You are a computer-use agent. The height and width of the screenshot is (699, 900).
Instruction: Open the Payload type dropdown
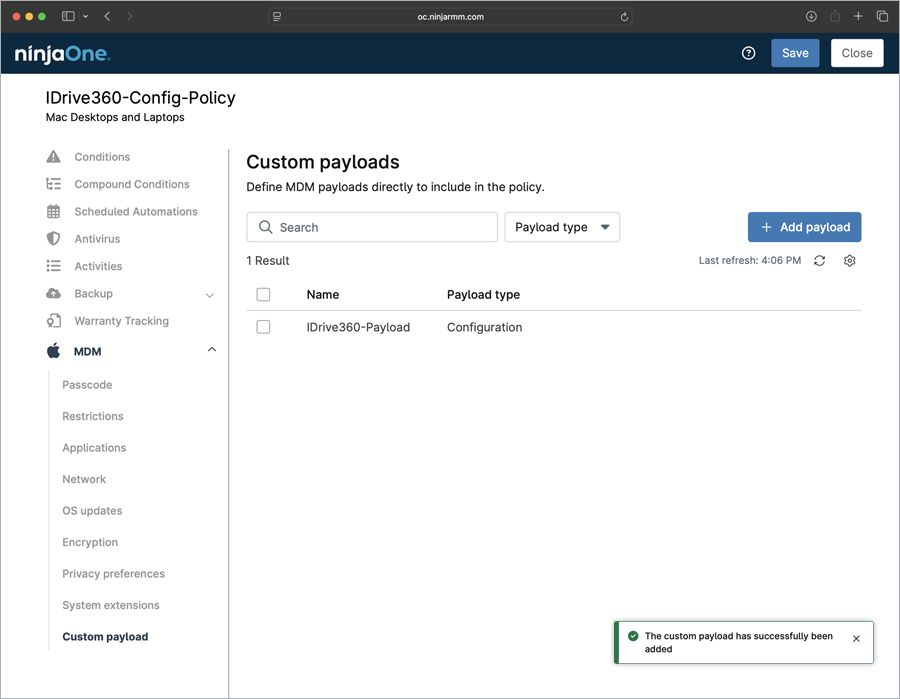click(x=562, y=227)
